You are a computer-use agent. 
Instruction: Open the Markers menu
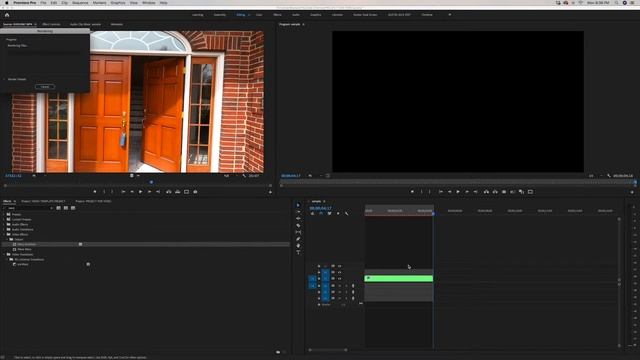[99, 3]
